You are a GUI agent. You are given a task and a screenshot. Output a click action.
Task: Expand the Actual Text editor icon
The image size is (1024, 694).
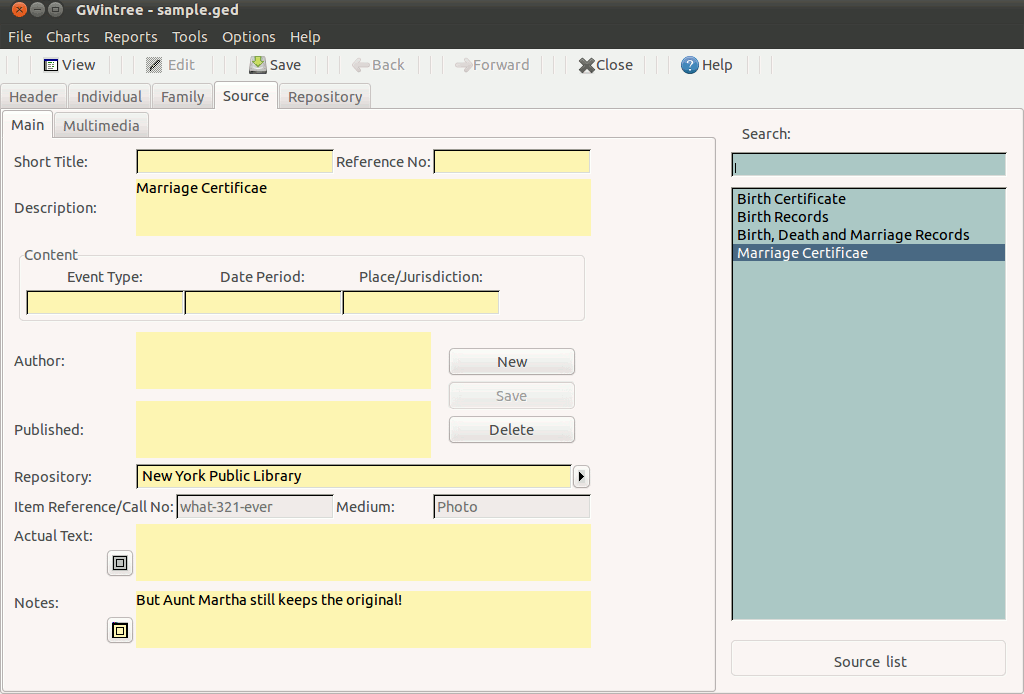120,563
